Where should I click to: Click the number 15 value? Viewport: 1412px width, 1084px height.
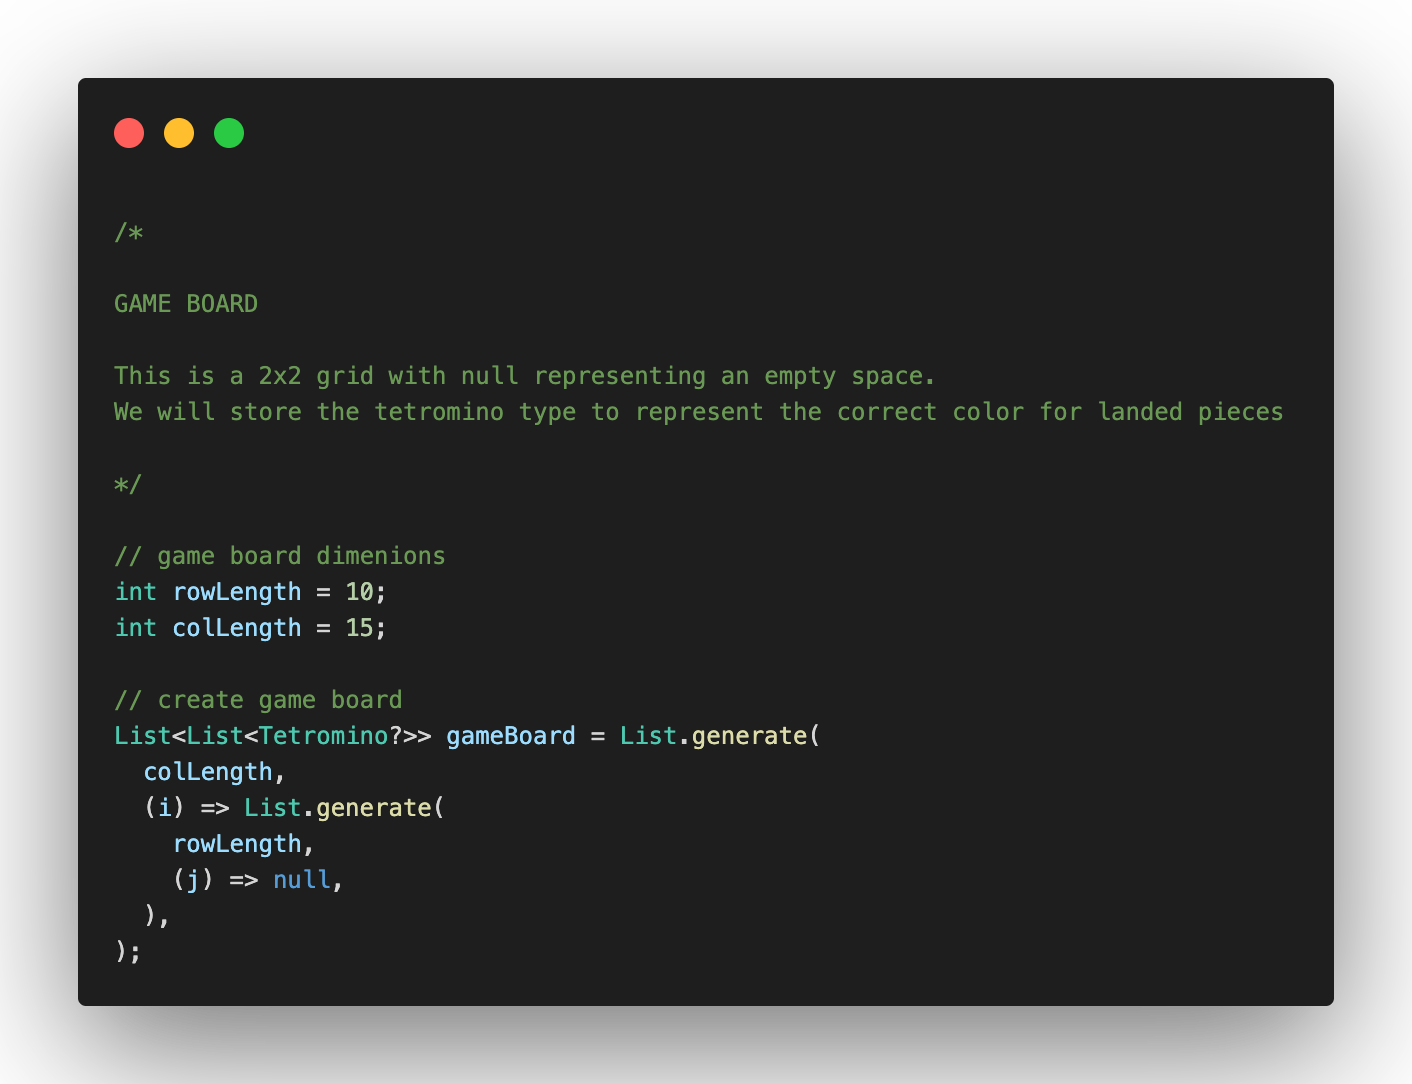359,628
